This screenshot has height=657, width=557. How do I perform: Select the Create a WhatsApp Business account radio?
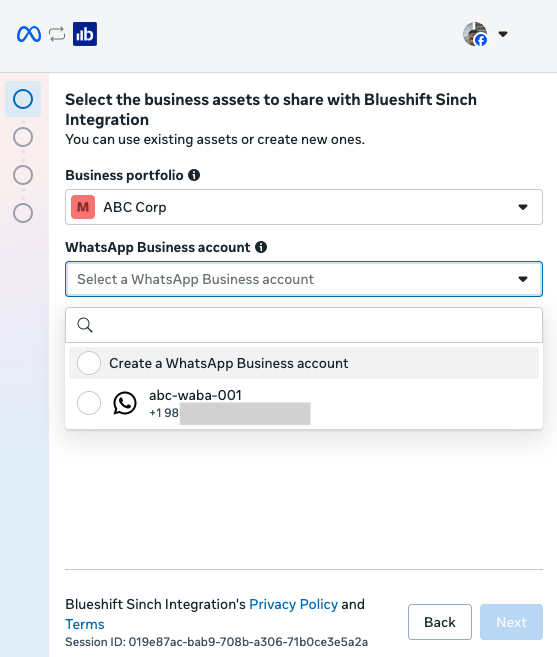[89, 363]
